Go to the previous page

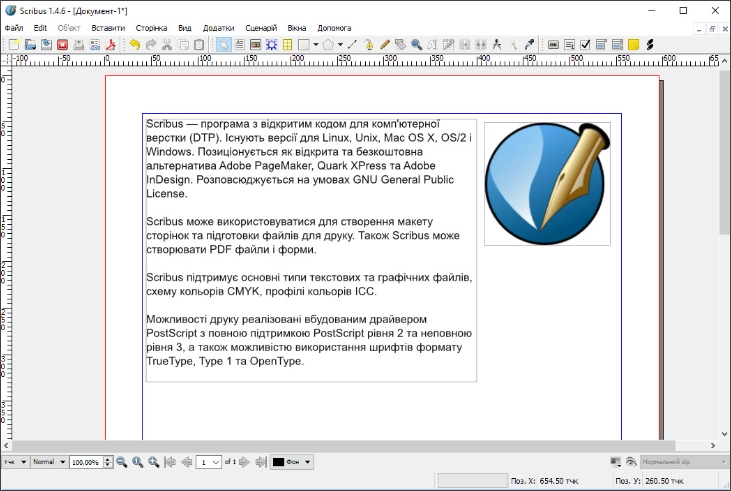coord(186,462)
